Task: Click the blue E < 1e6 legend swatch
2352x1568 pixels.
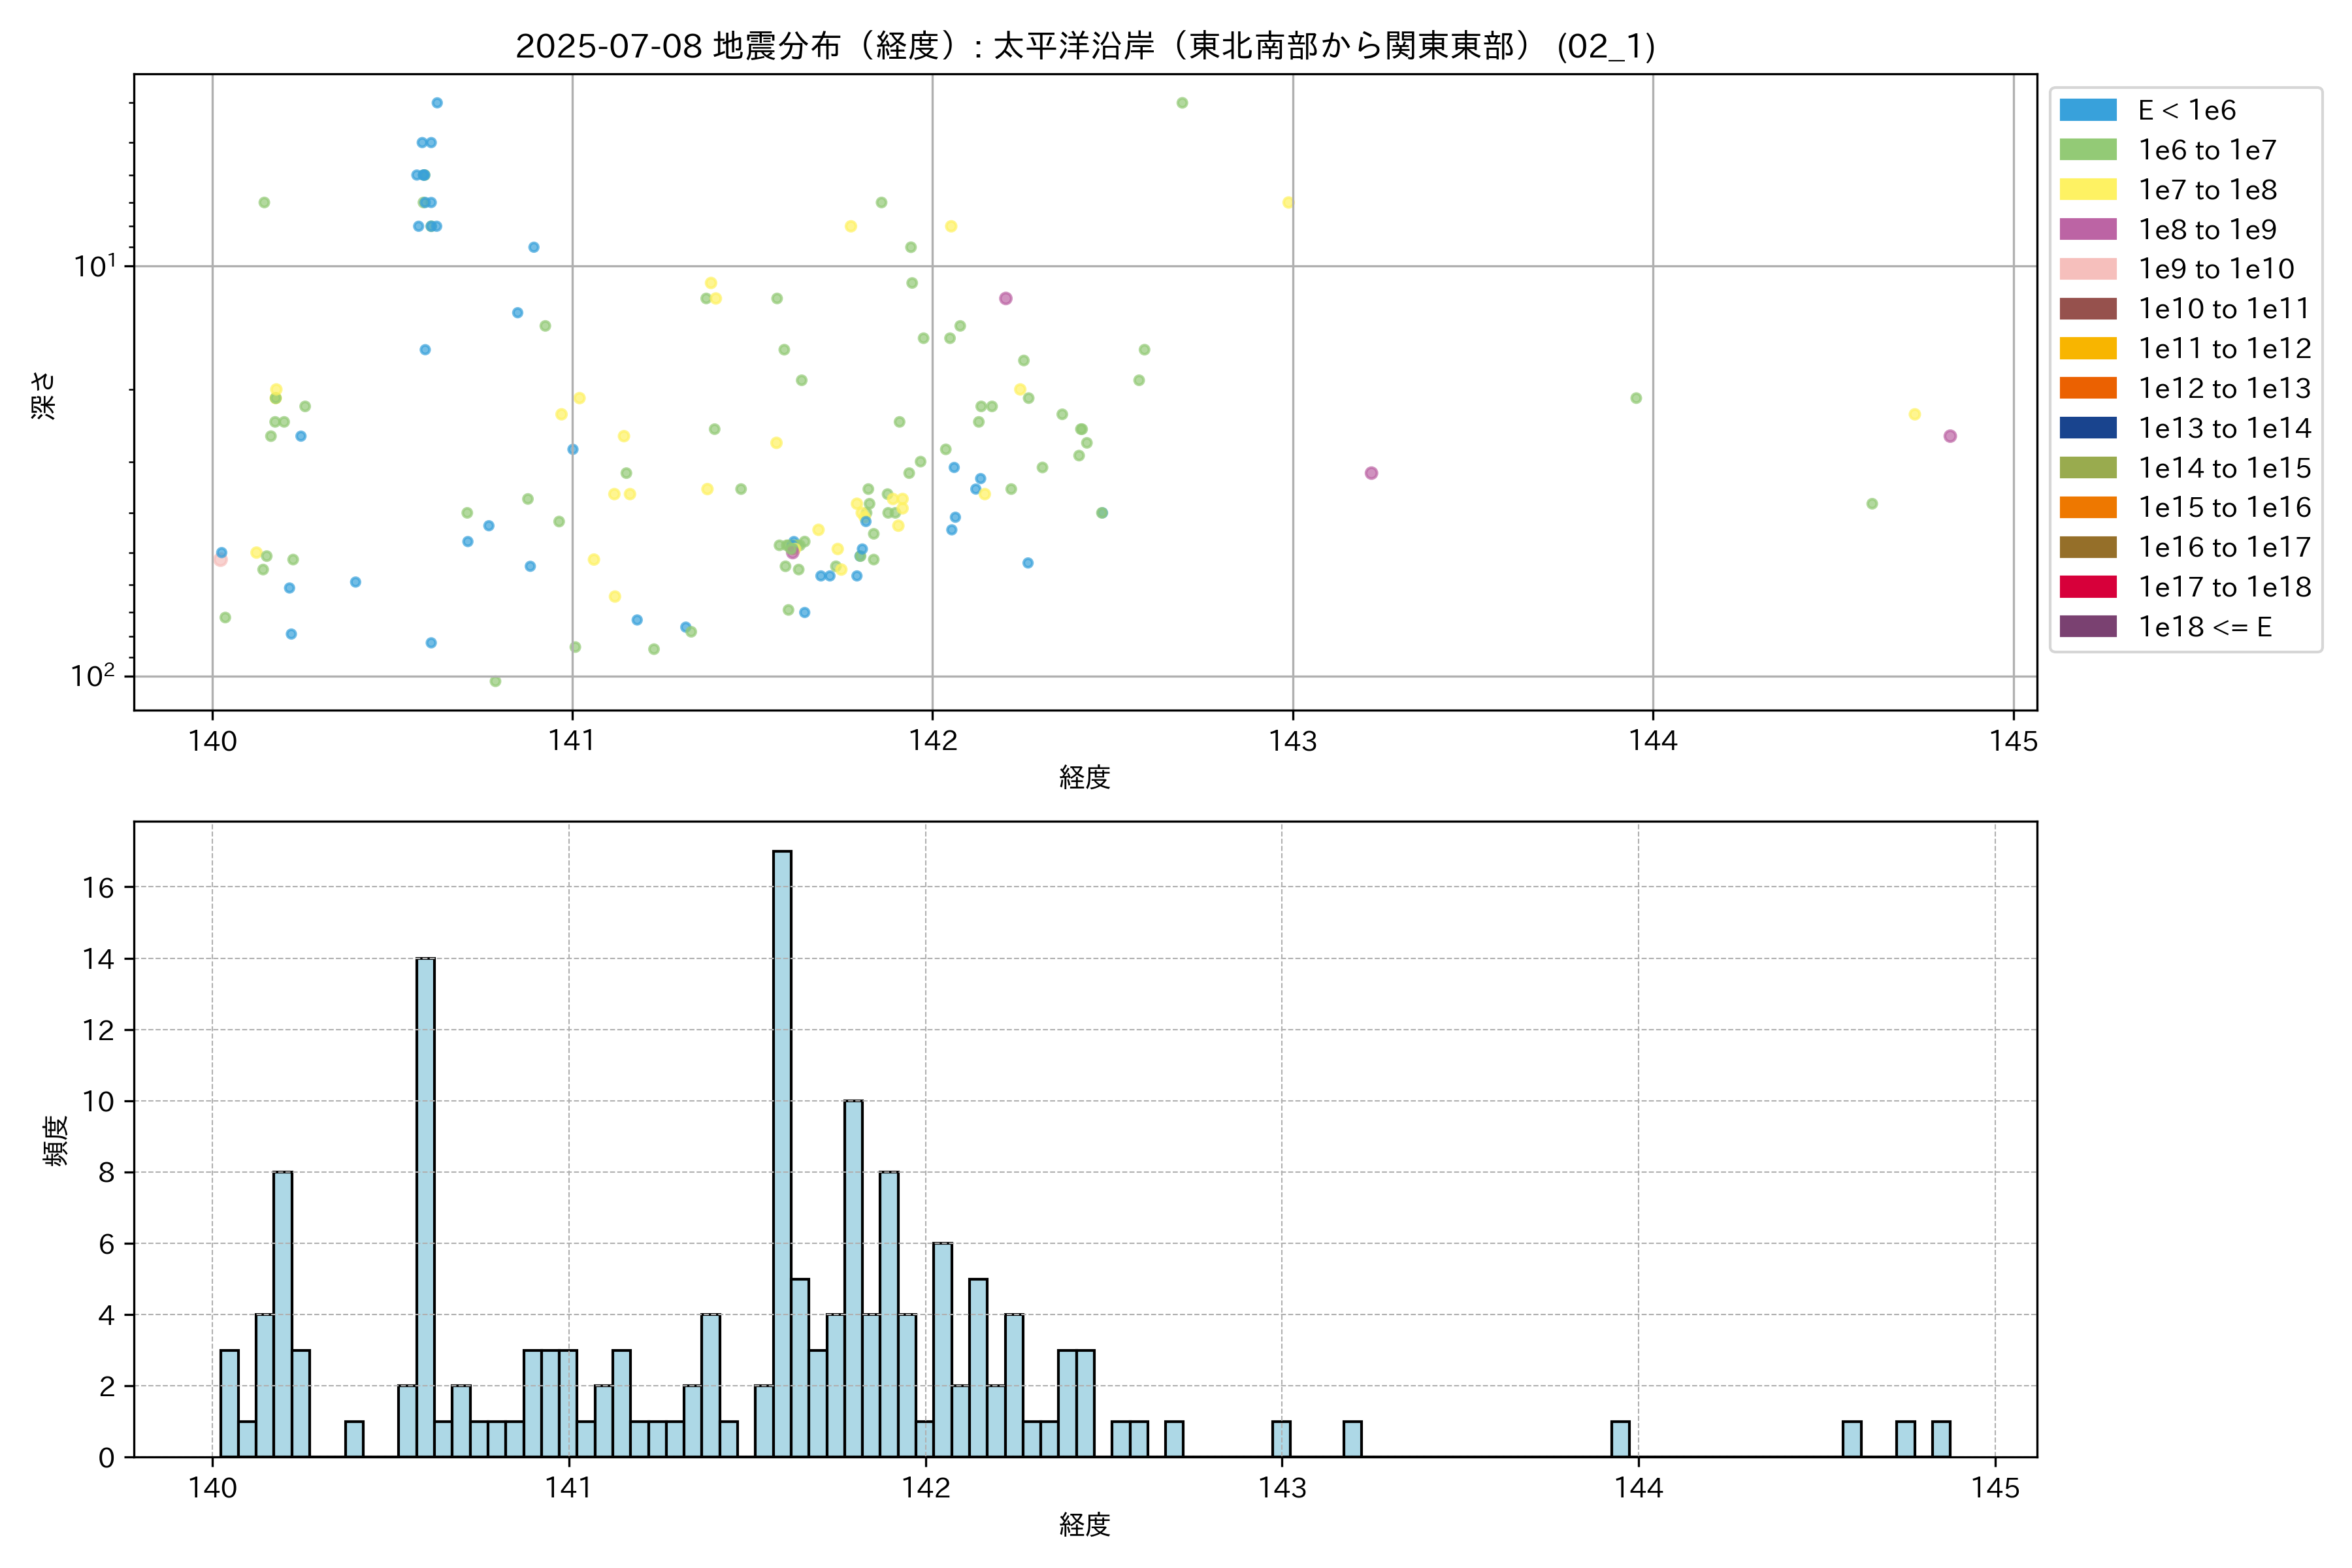Action: pyautogui.click(x=2088, y=110)
